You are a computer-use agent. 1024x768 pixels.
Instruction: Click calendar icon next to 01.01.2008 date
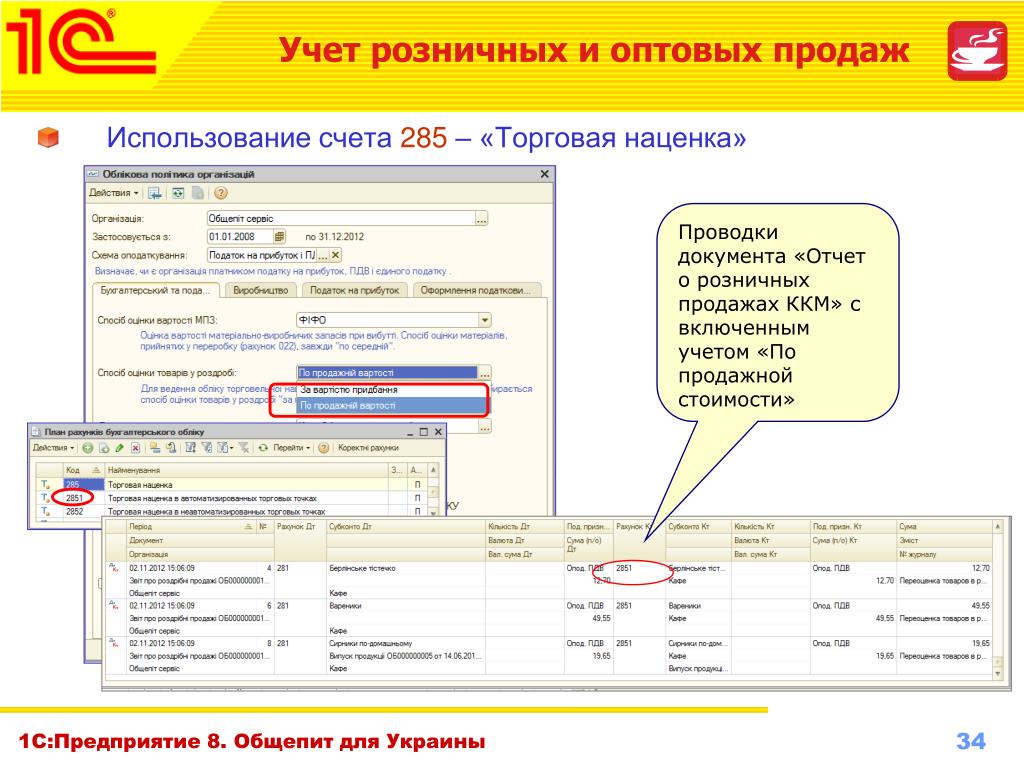[x=280, y=237]
